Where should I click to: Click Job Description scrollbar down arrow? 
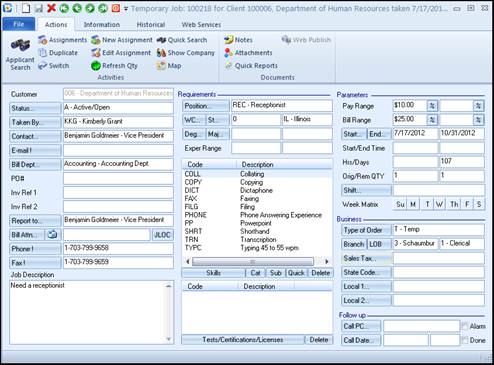(x=169, y=339)
